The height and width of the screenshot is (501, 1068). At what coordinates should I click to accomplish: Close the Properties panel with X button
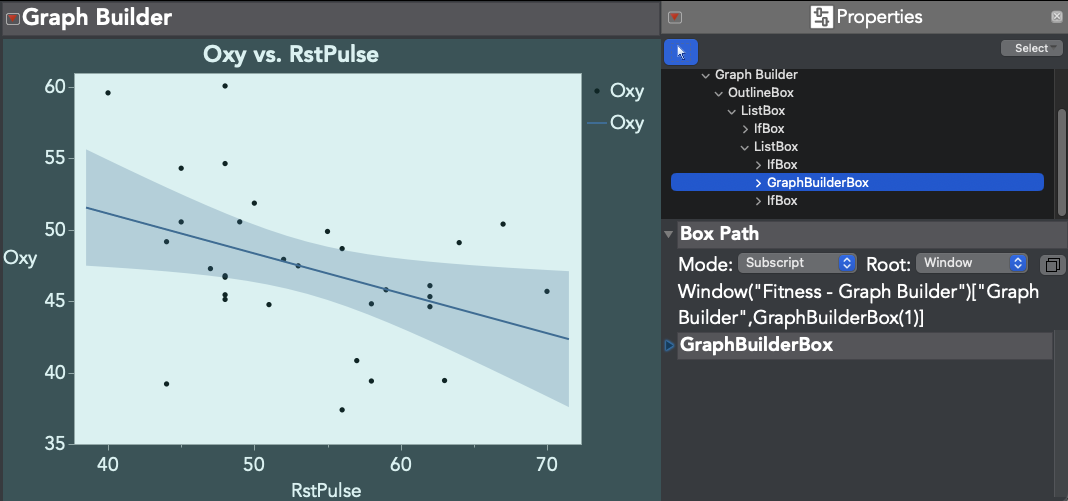(1056, 17)
